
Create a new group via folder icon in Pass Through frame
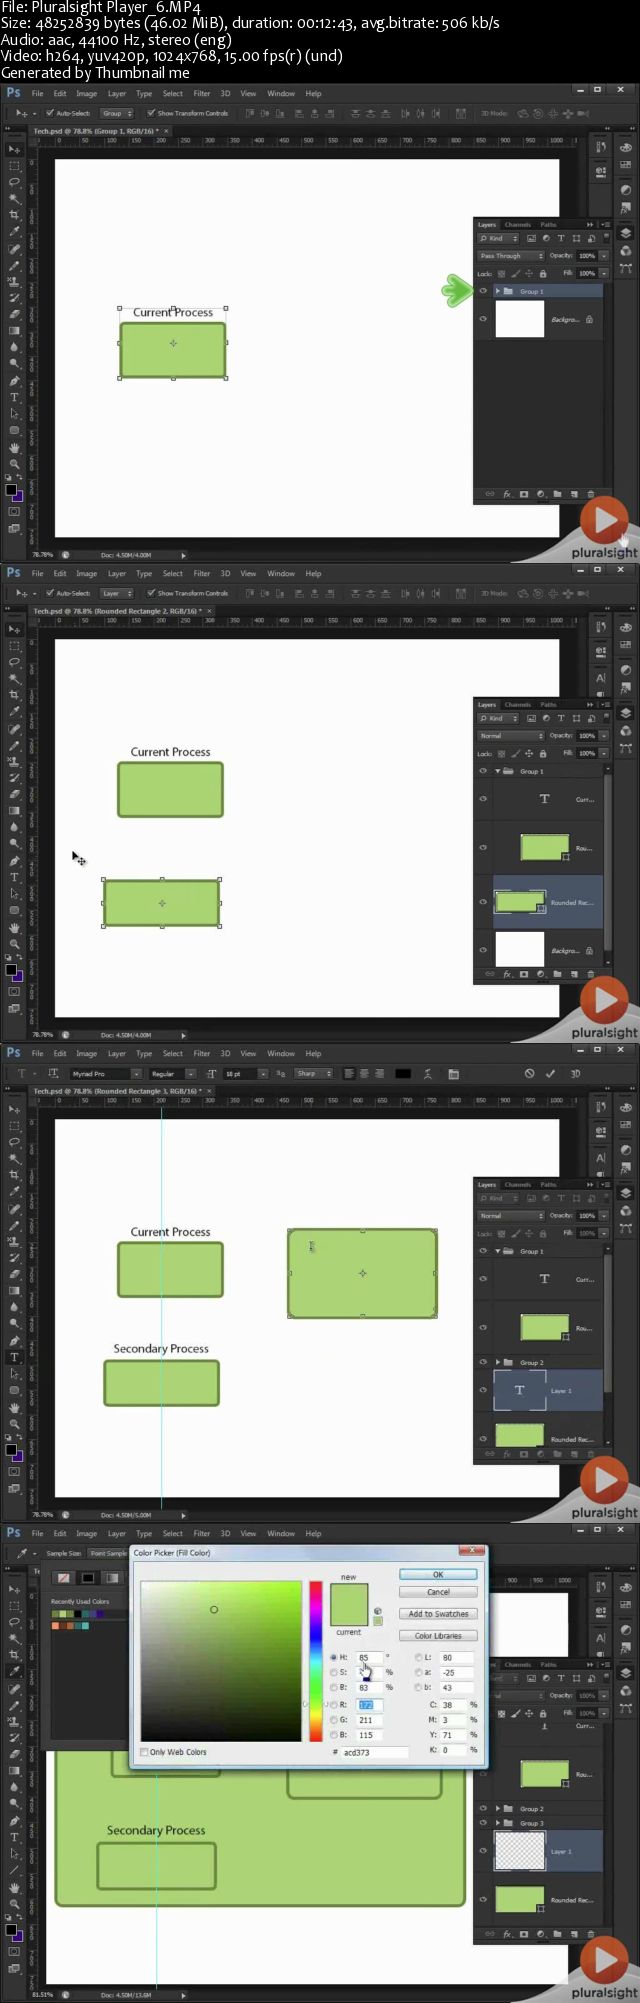click(557, 494)
